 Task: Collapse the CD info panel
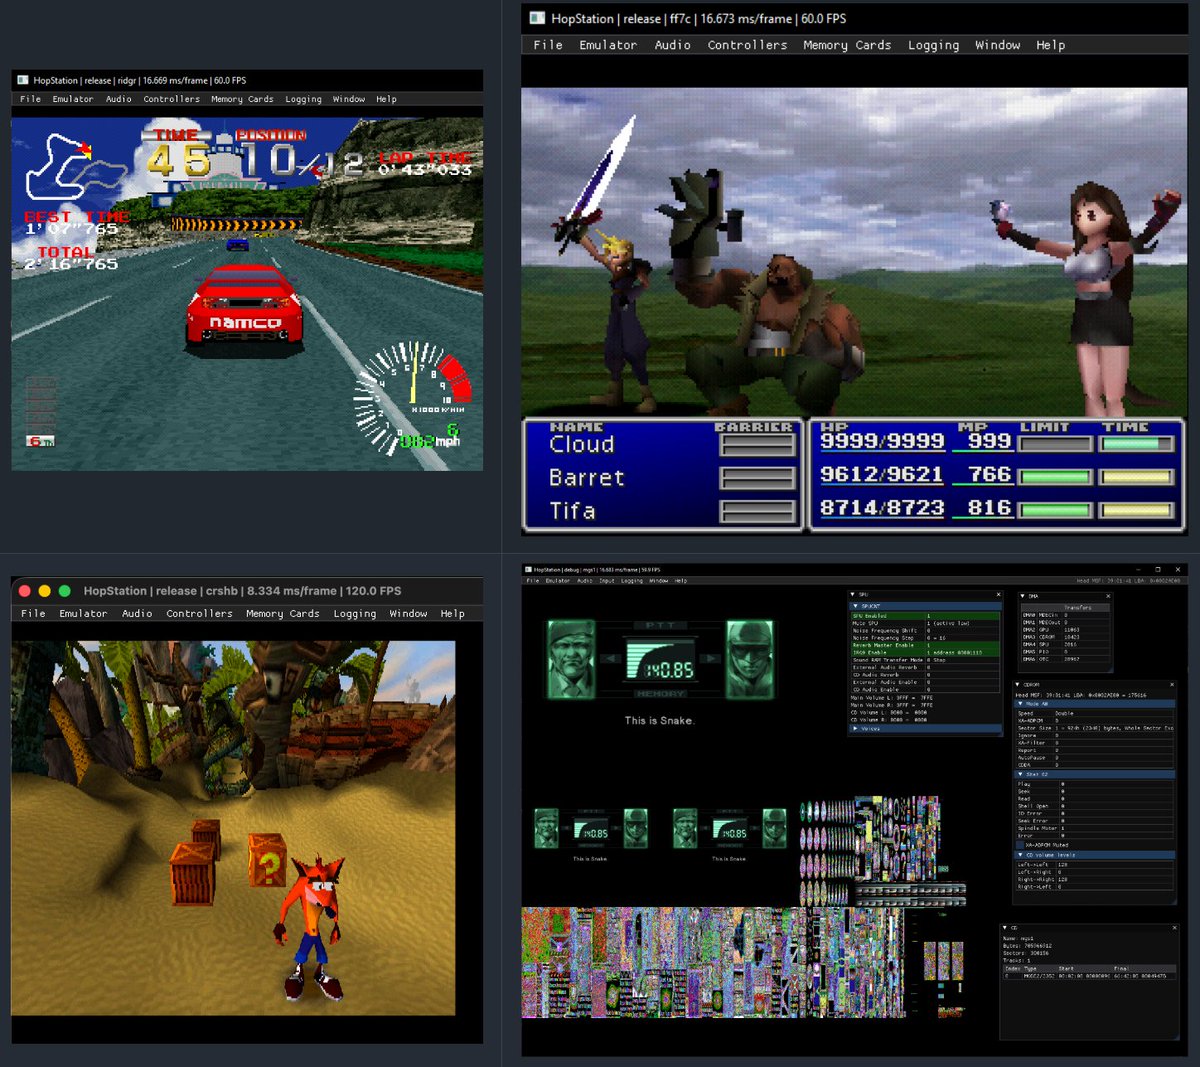[1005, 928]
